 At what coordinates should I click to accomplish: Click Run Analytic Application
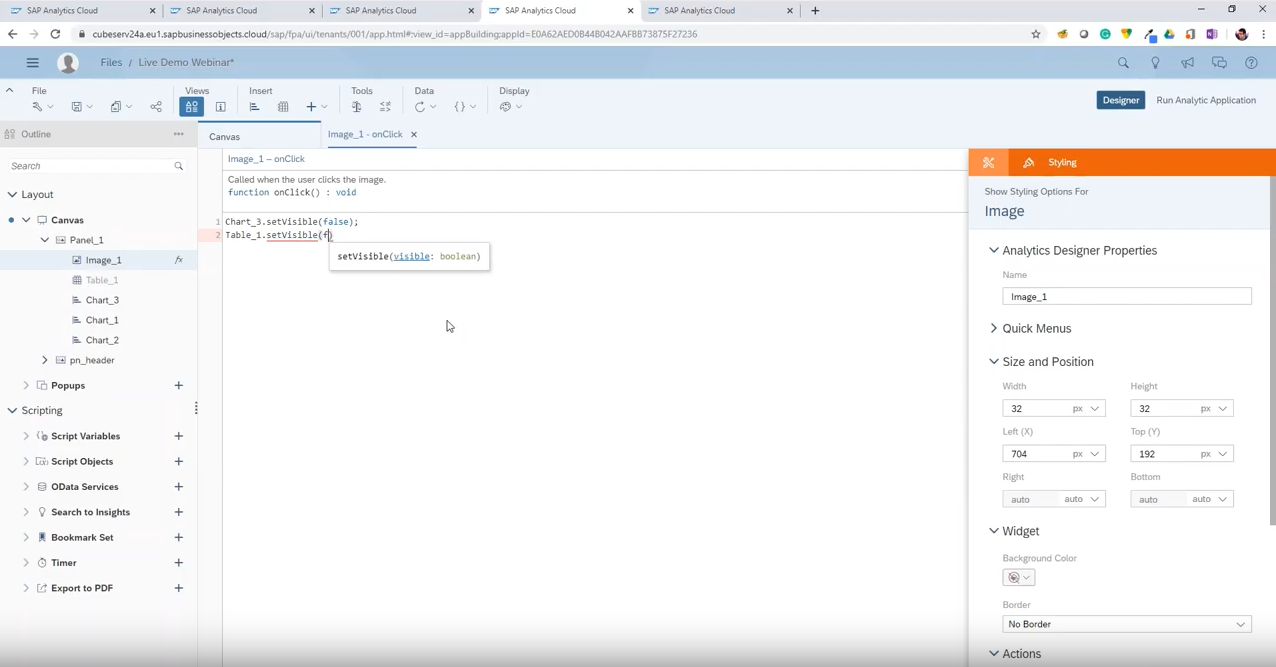[x=1206, y=100]
